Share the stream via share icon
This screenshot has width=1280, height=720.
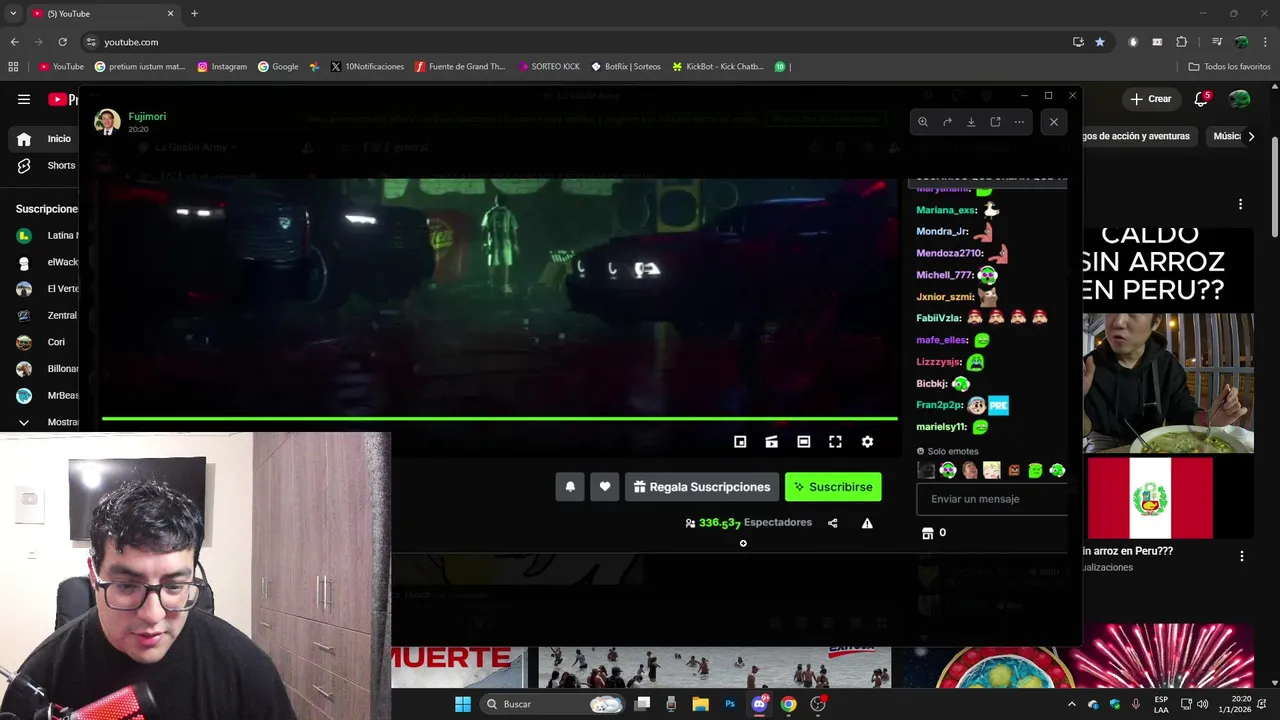click(x=832, y=523)
